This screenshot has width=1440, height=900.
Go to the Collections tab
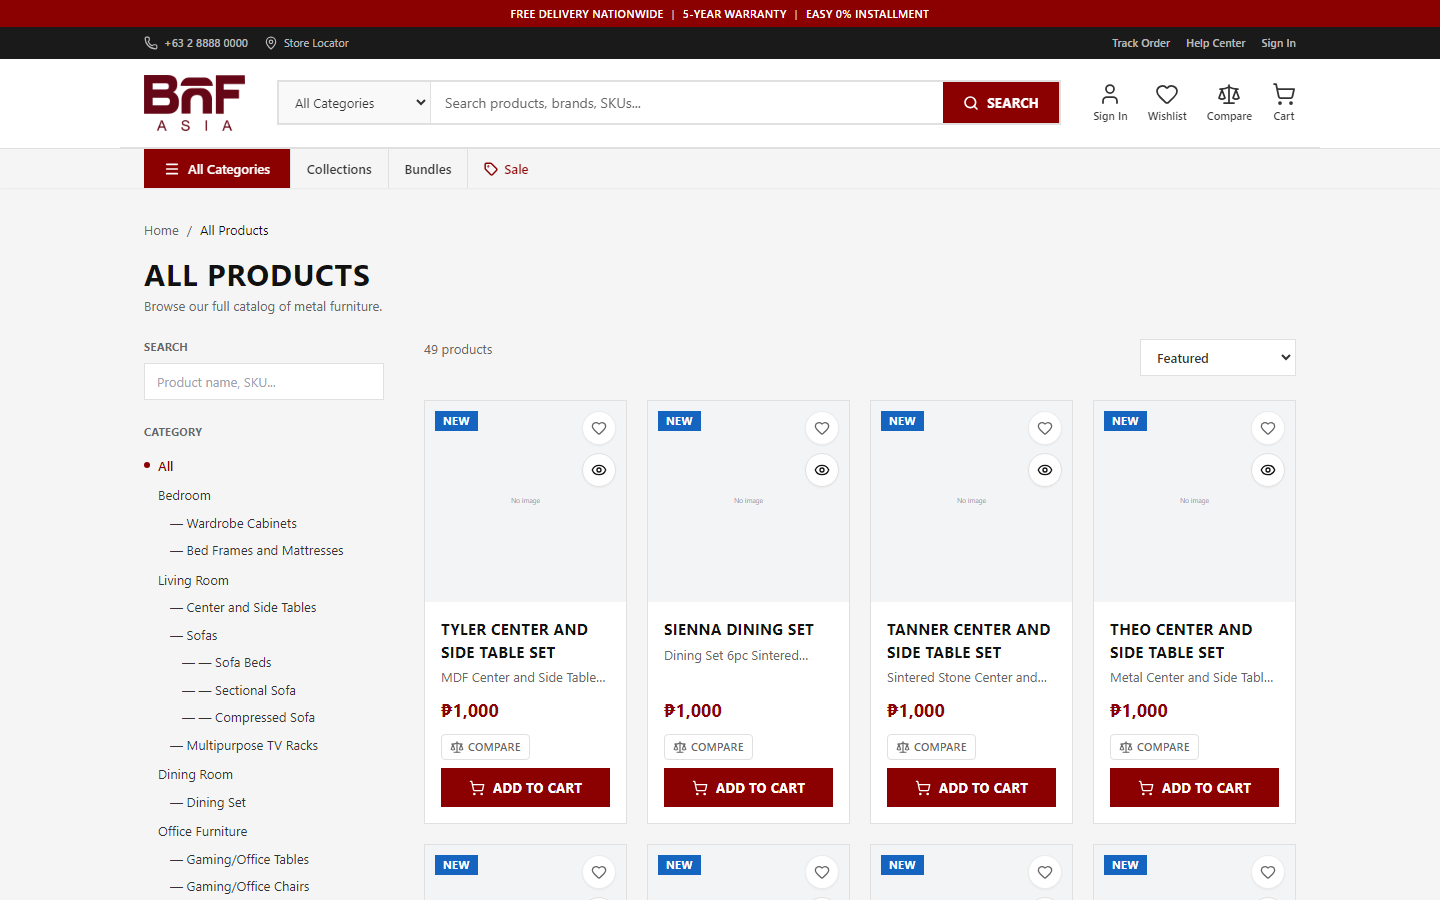coord(339,169)
